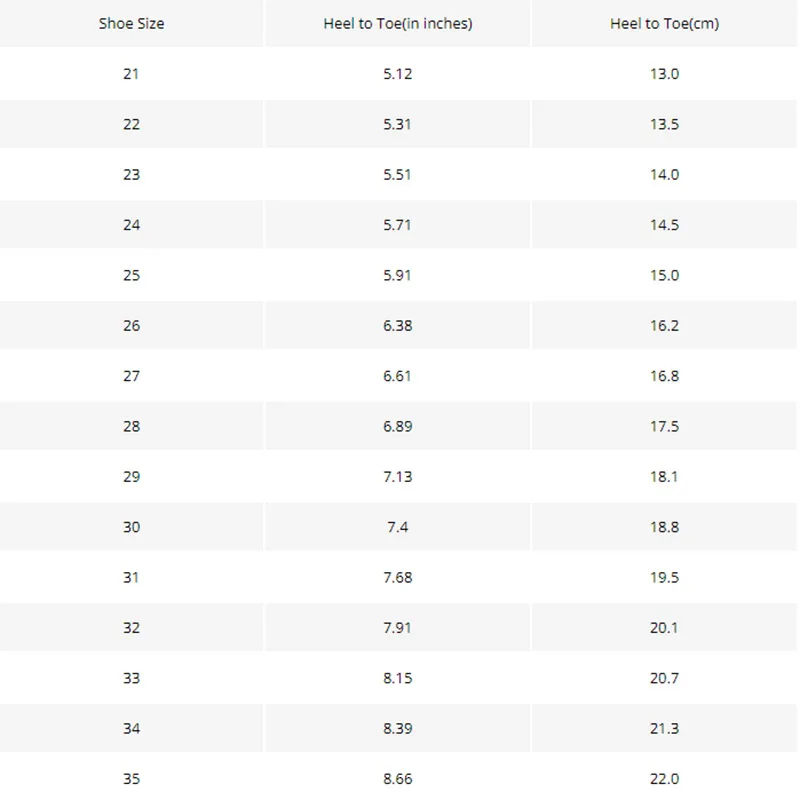Viewport: 800px width, 808px height.
Task: Click the 7.4 inches value
Action: click(x=397, y=527)
